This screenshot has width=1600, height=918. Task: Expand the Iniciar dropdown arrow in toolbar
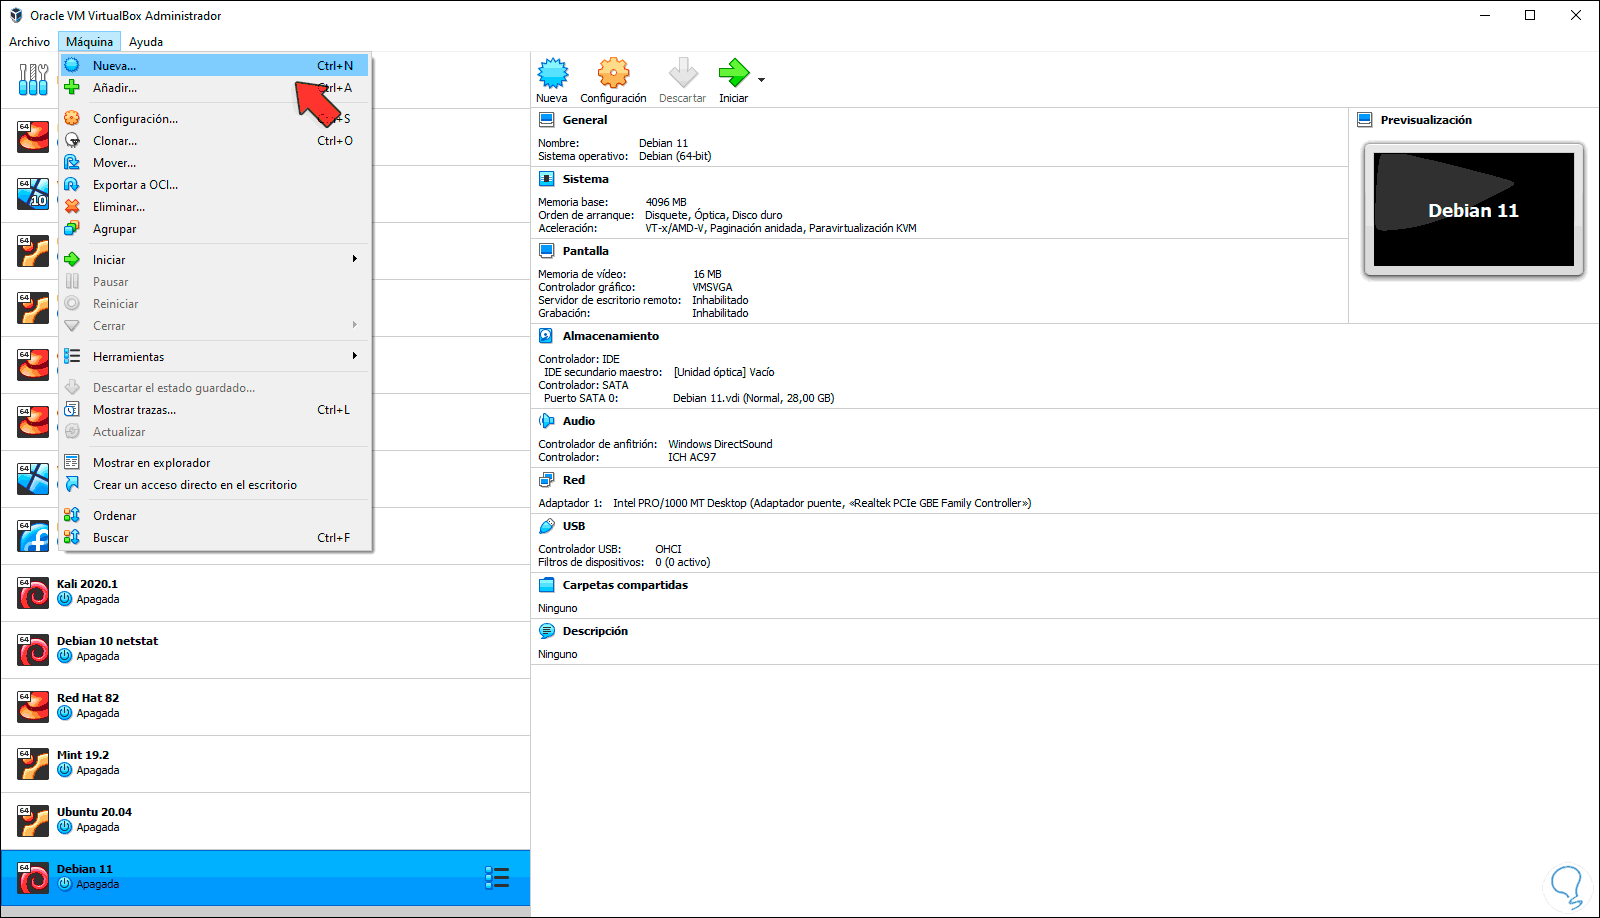pos(762,79)
